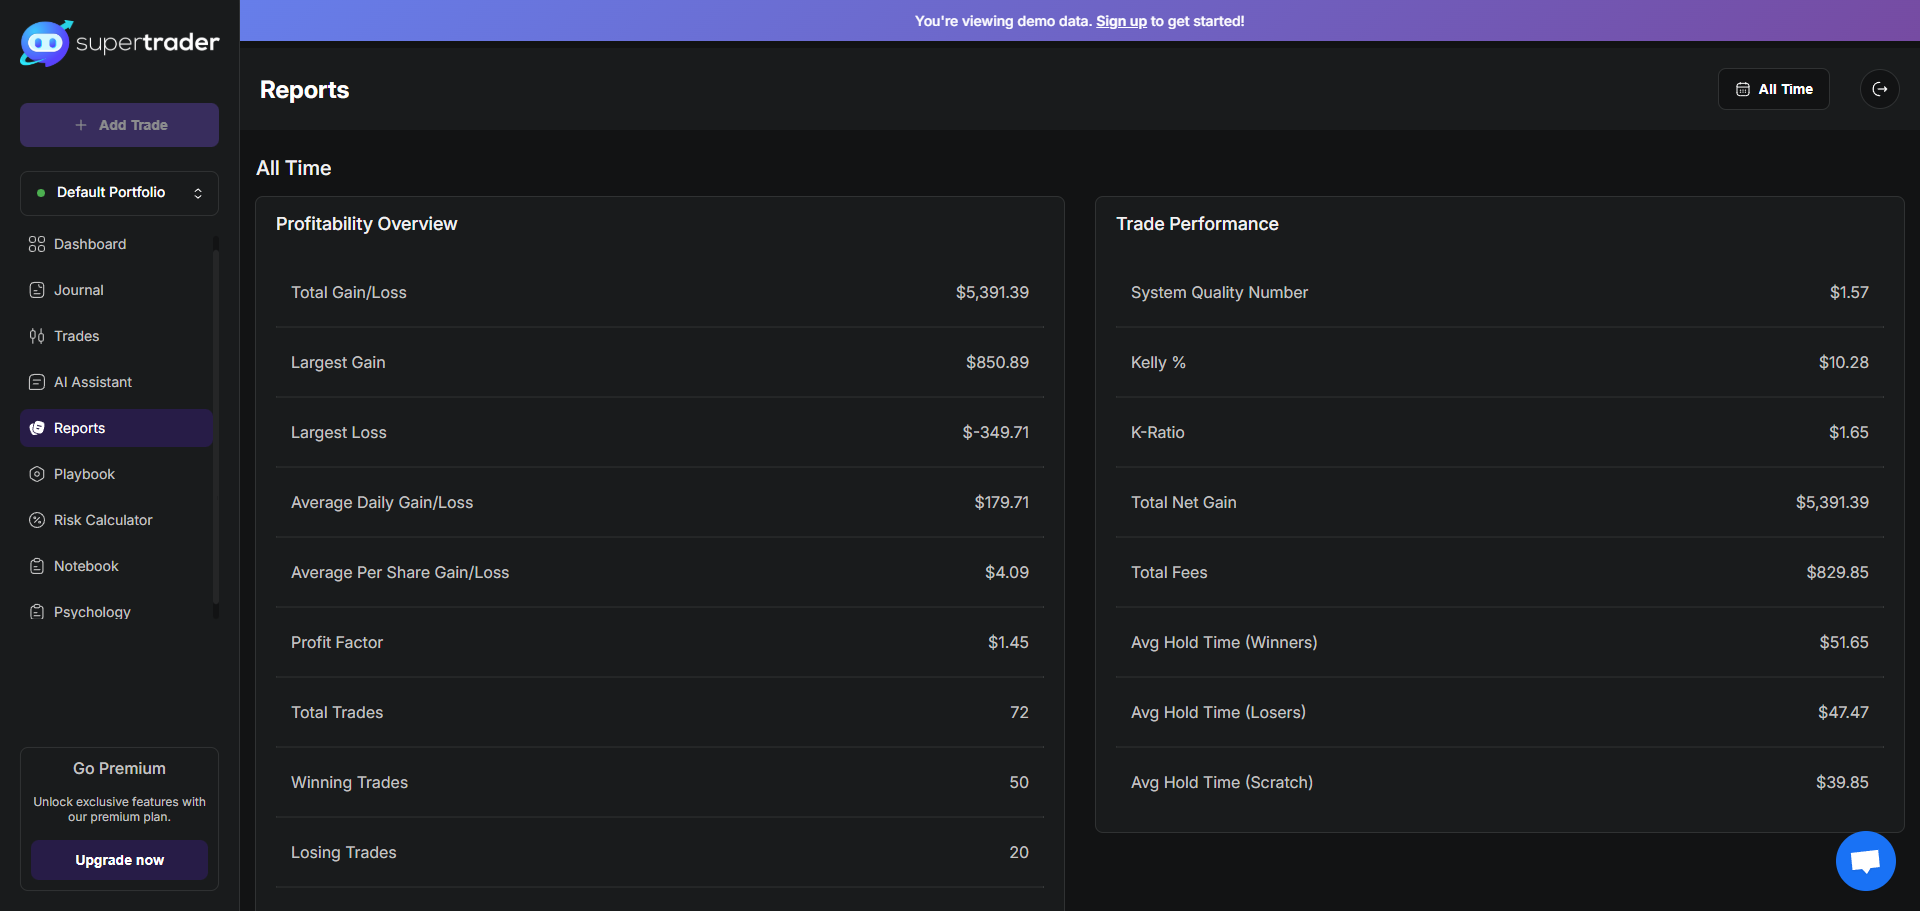1920x911 pixels.
Task: Click the logout arrow icon button
Action: pos(1879,89)
